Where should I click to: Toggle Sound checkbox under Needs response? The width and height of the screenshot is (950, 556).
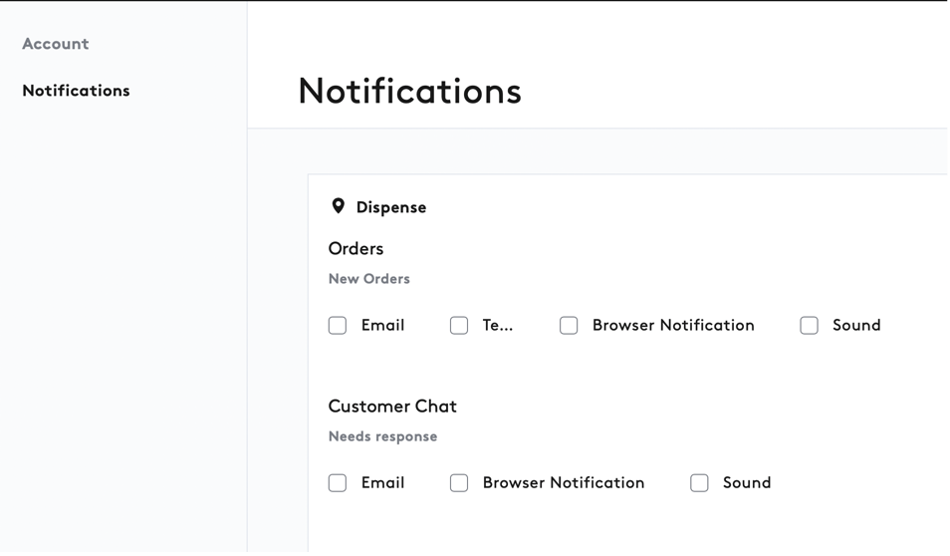[699, 483]
